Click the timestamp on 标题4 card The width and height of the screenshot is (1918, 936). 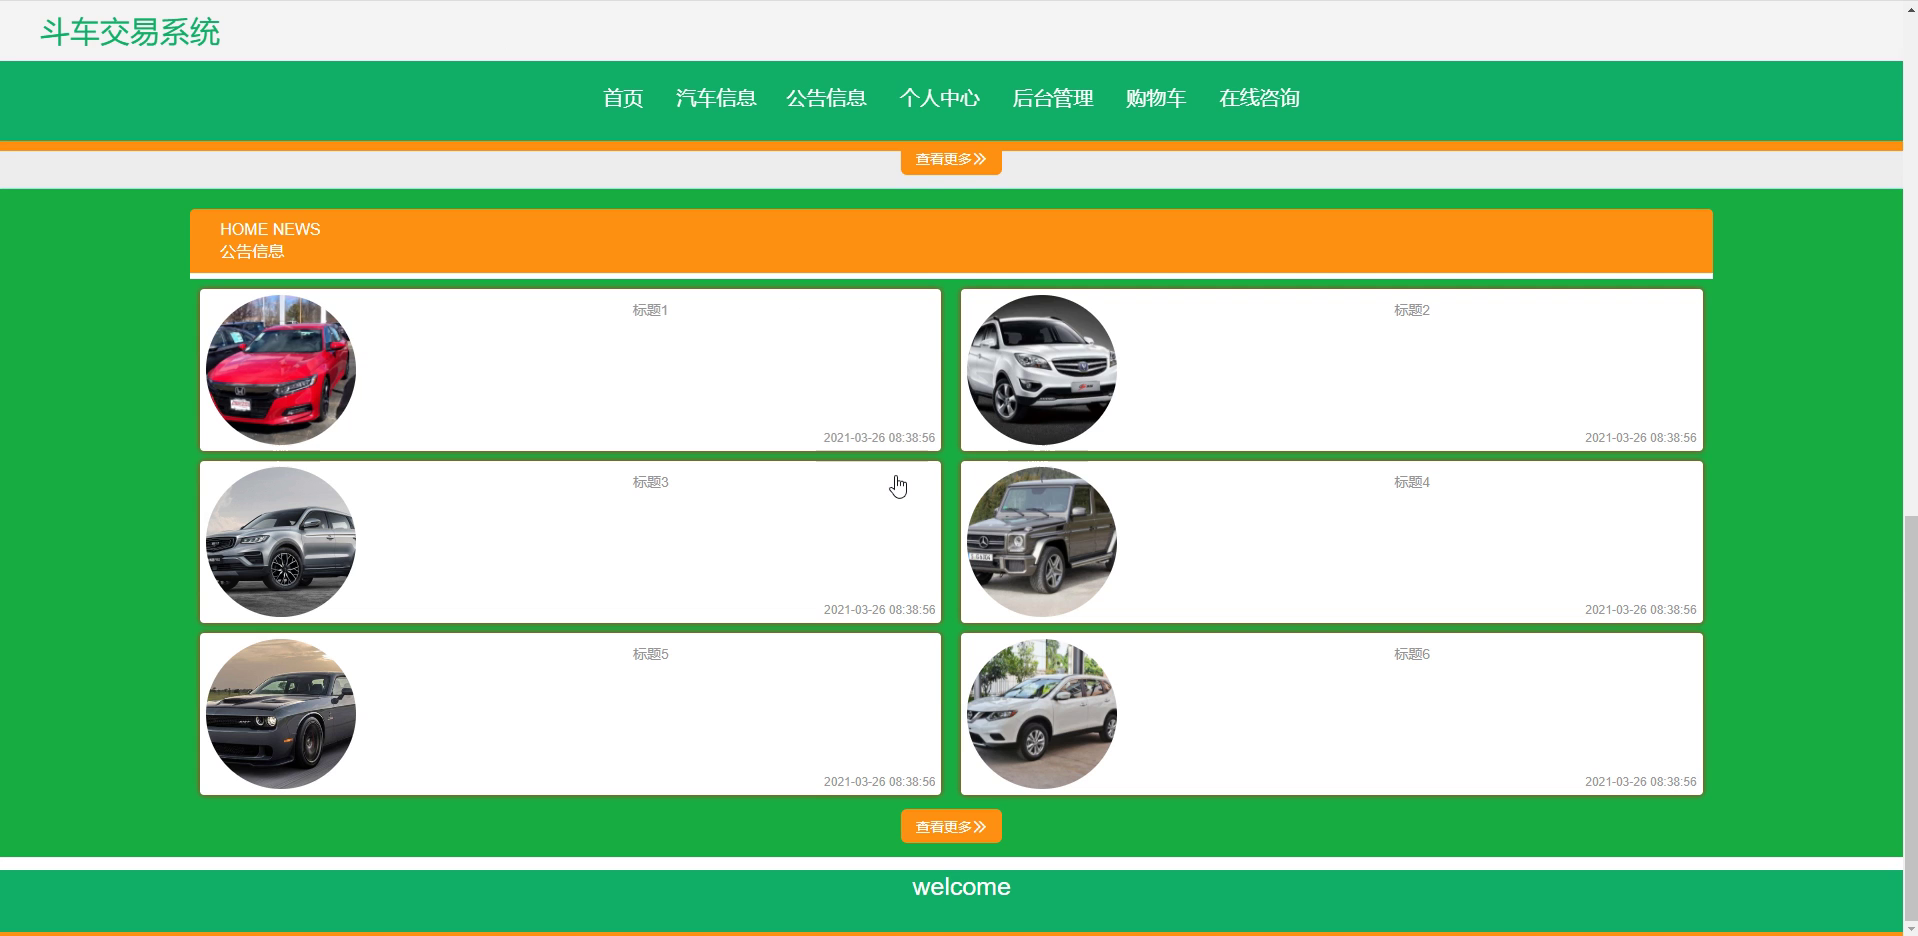coord(1641,610)
